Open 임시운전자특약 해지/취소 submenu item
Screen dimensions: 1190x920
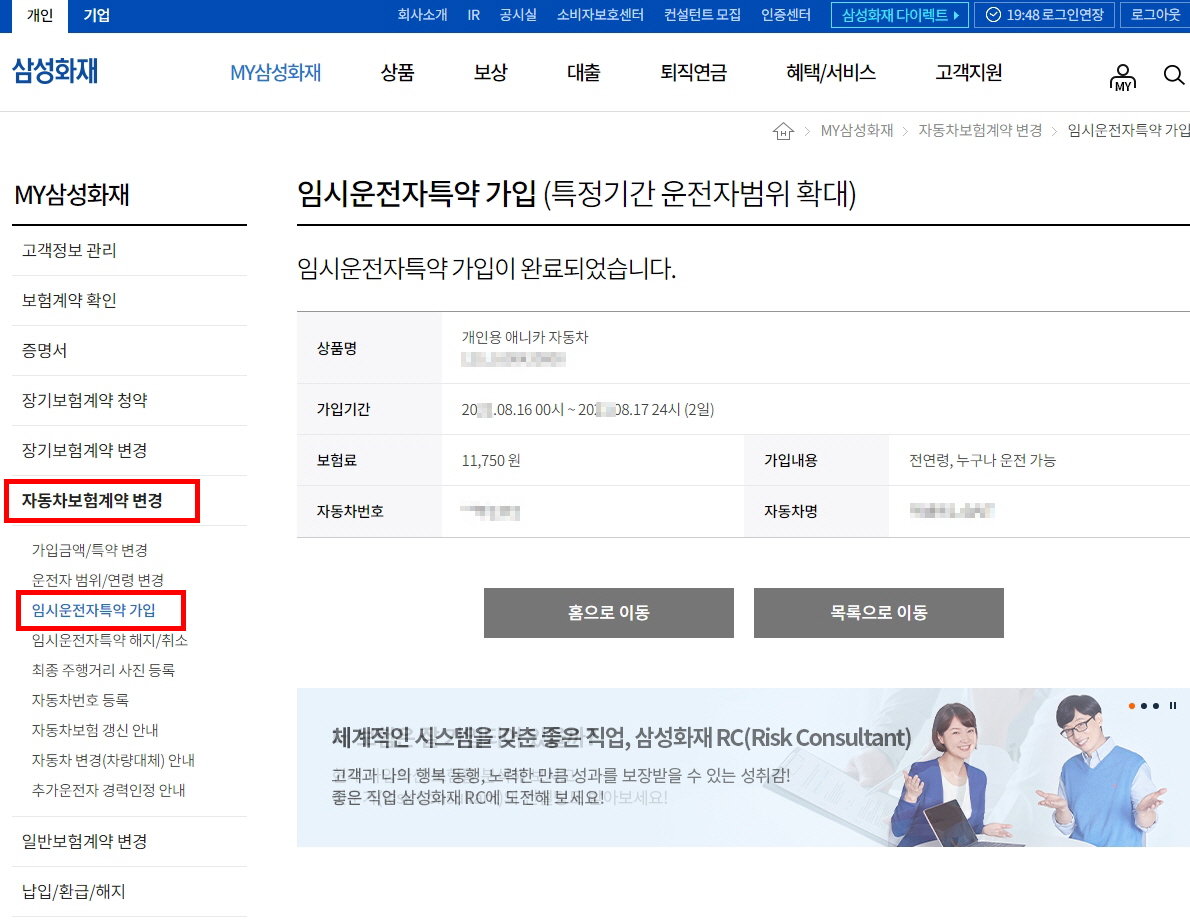pos(109,641)
